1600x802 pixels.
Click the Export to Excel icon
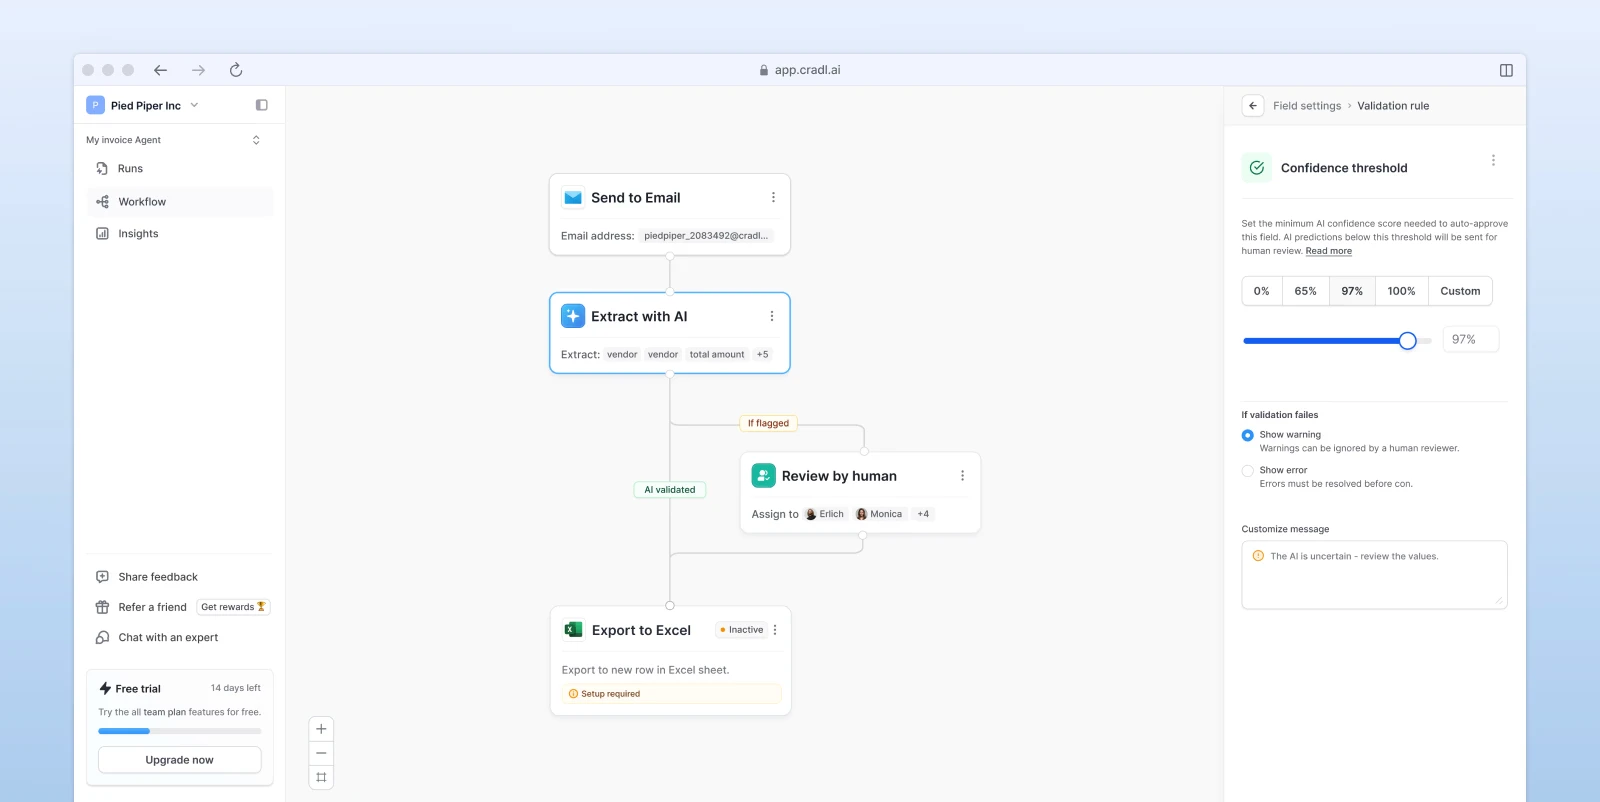[x=574, y=630]
